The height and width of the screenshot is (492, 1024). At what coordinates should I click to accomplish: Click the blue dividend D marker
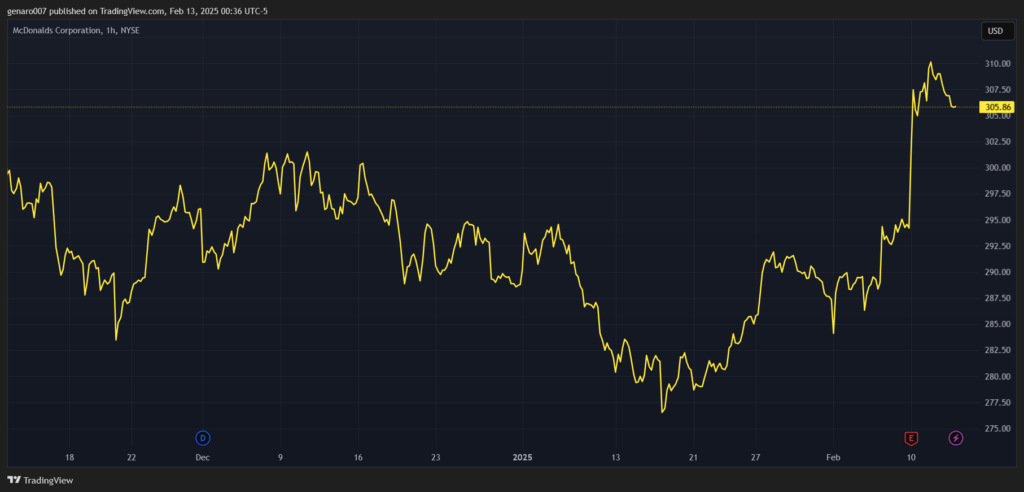point(203,437)
